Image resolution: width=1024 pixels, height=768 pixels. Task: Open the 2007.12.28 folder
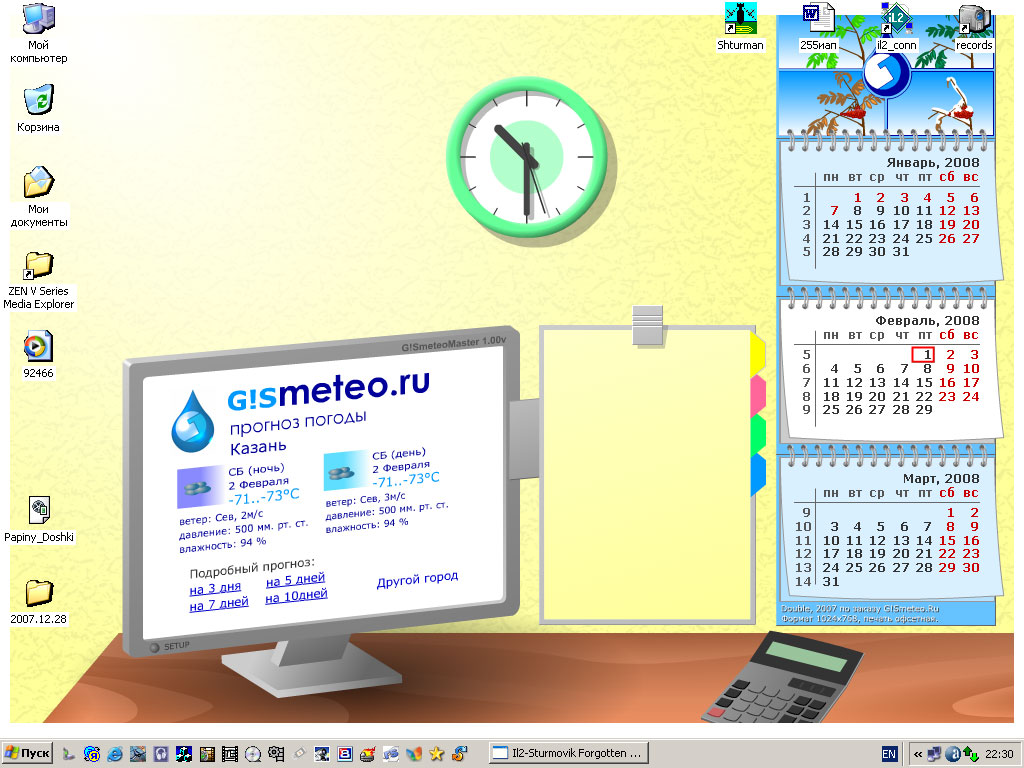click(x=38, y=593)
